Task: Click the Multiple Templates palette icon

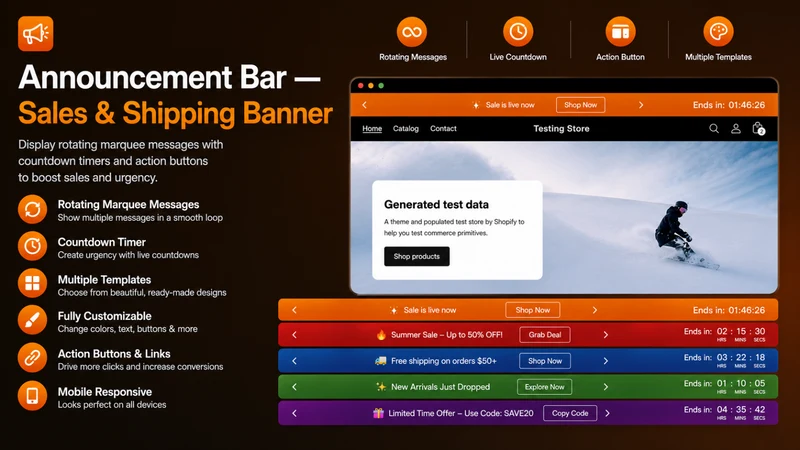Action: (718, 32)
